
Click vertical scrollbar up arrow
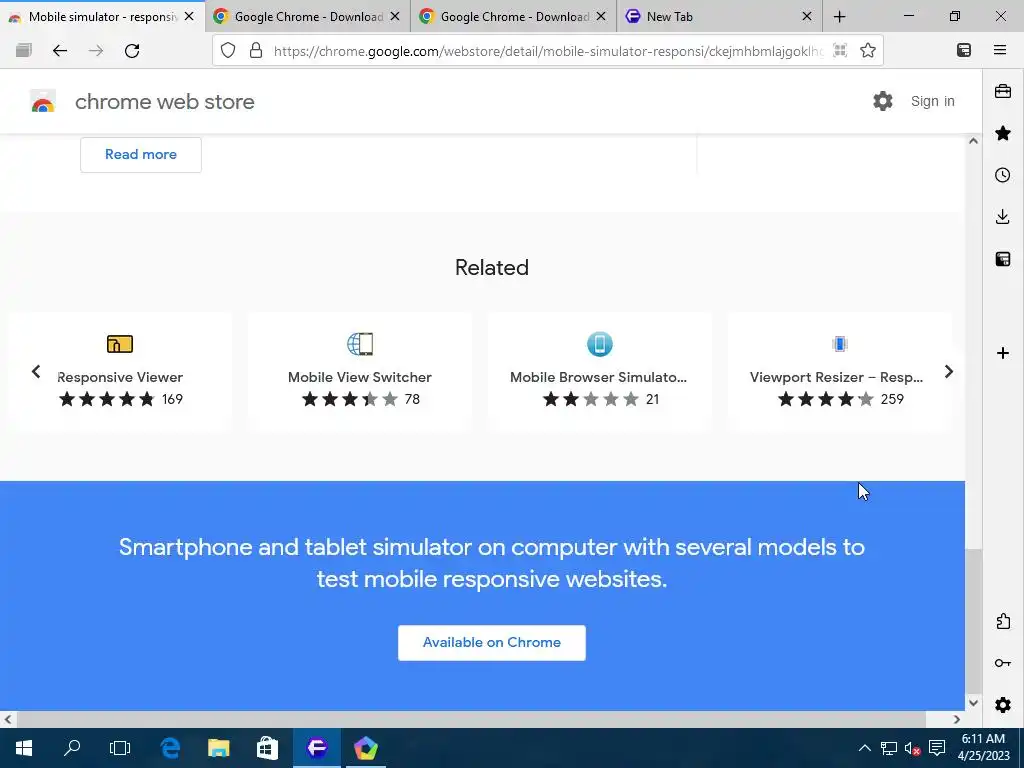coord(973,141)
